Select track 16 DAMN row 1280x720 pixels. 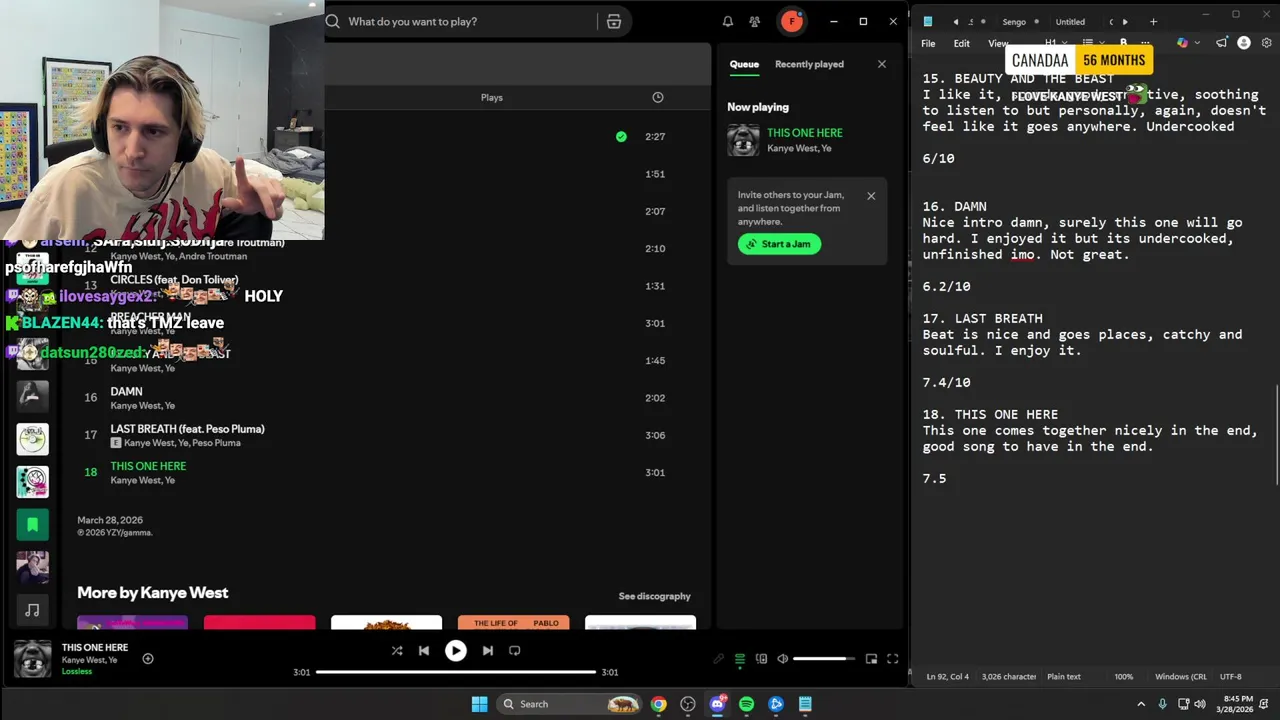point(385,398)
